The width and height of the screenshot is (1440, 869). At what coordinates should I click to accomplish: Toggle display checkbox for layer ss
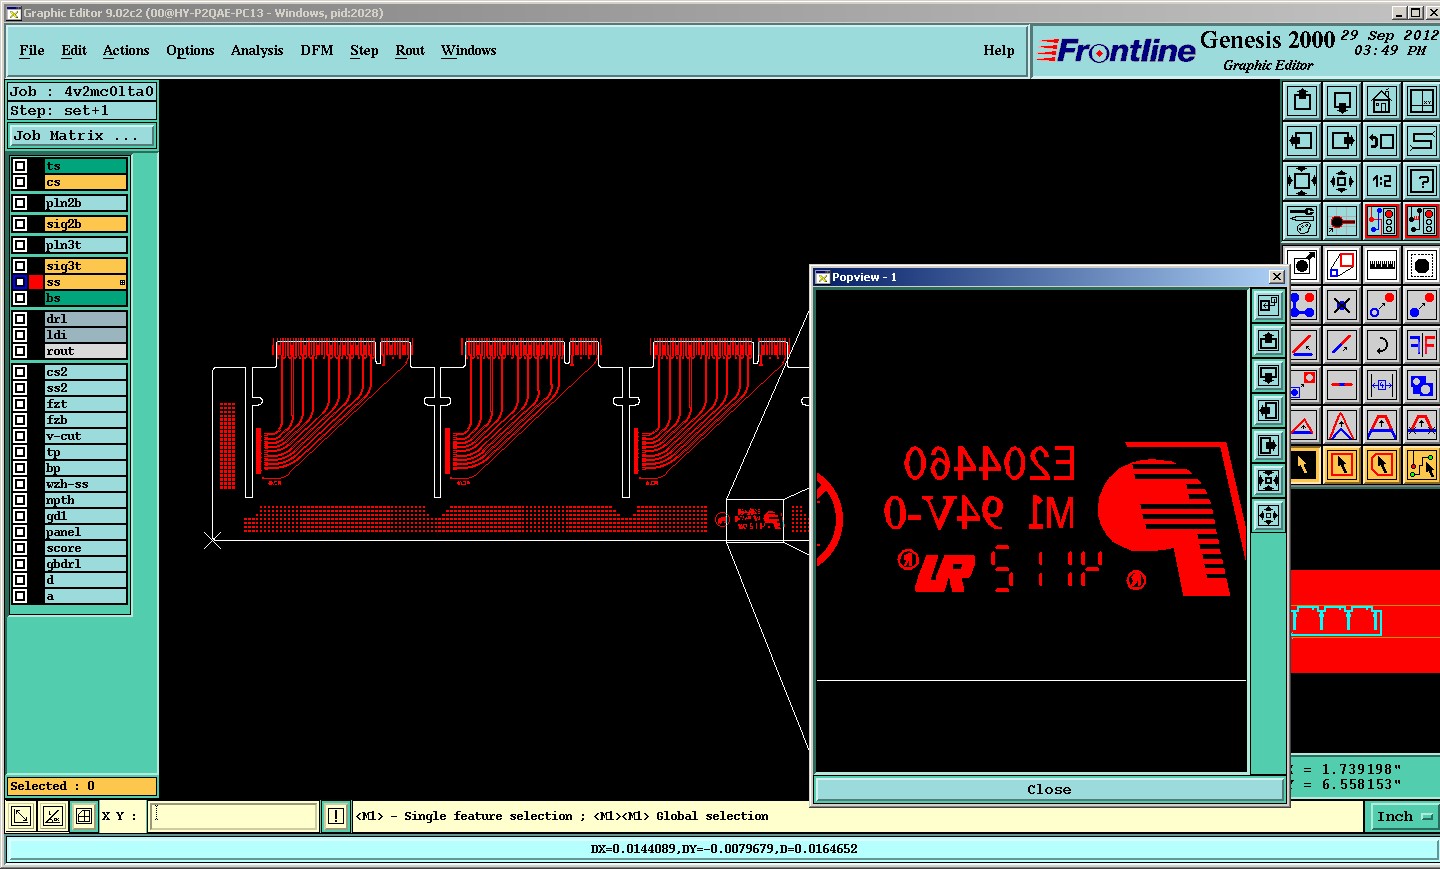[x=20, y=282]
